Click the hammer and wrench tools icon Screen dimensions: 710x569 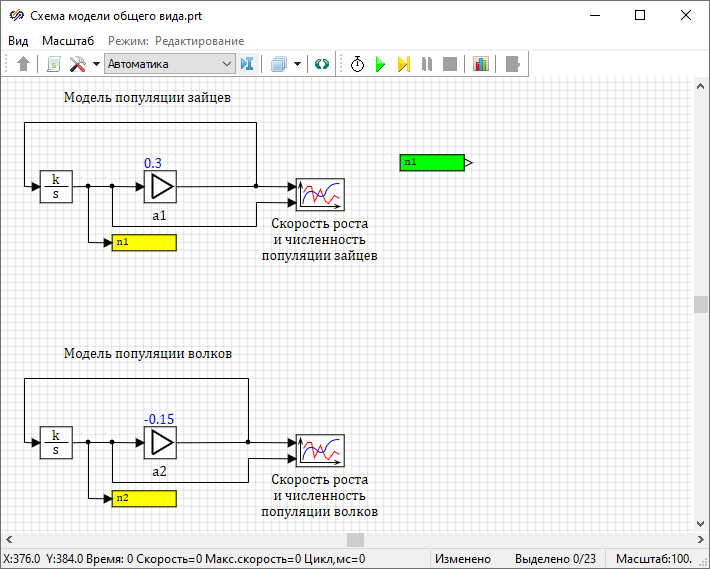(x=77, y=64)
